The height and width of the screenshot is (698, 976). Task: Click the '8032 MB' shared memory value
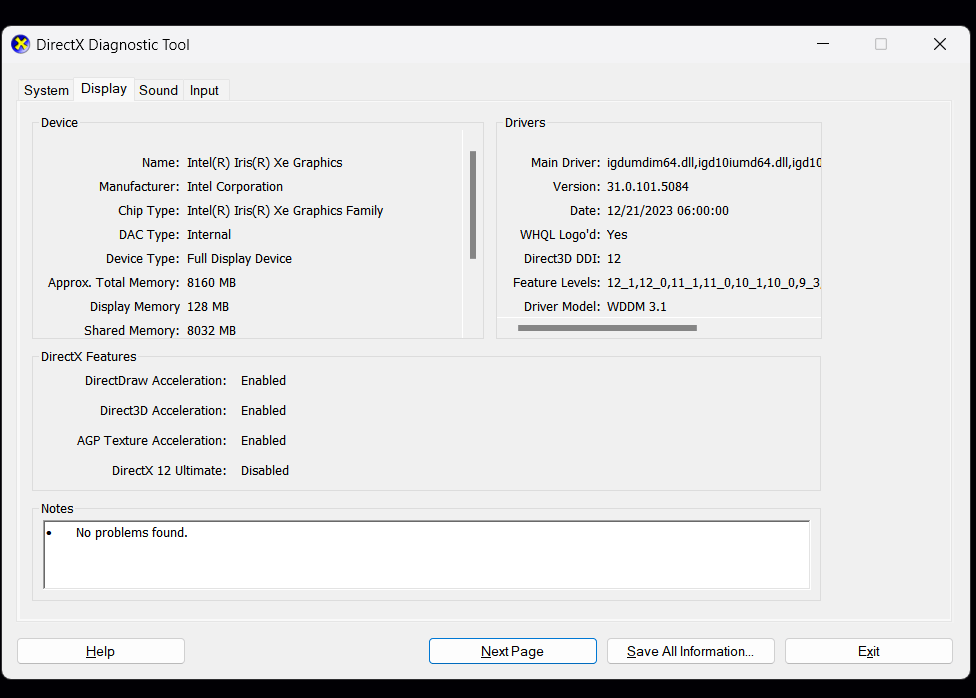click(211, 331)
